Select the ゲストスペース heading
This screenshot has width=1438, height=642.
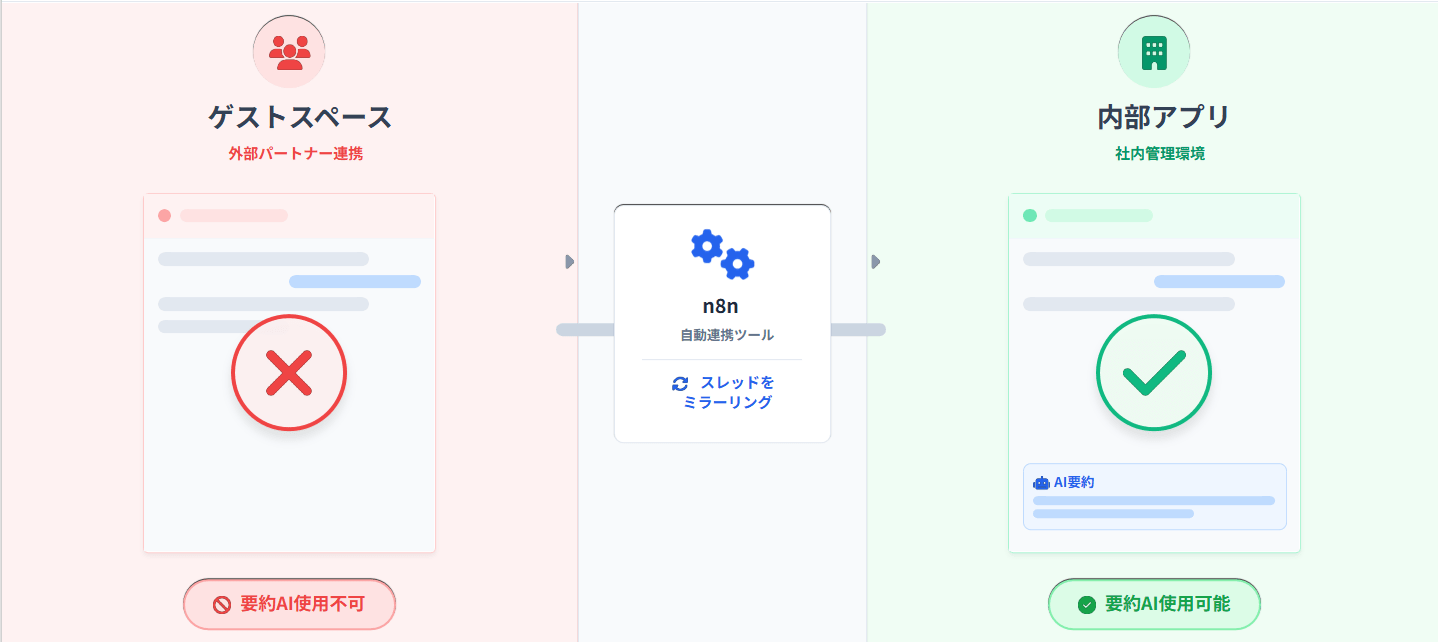[300, 118]
